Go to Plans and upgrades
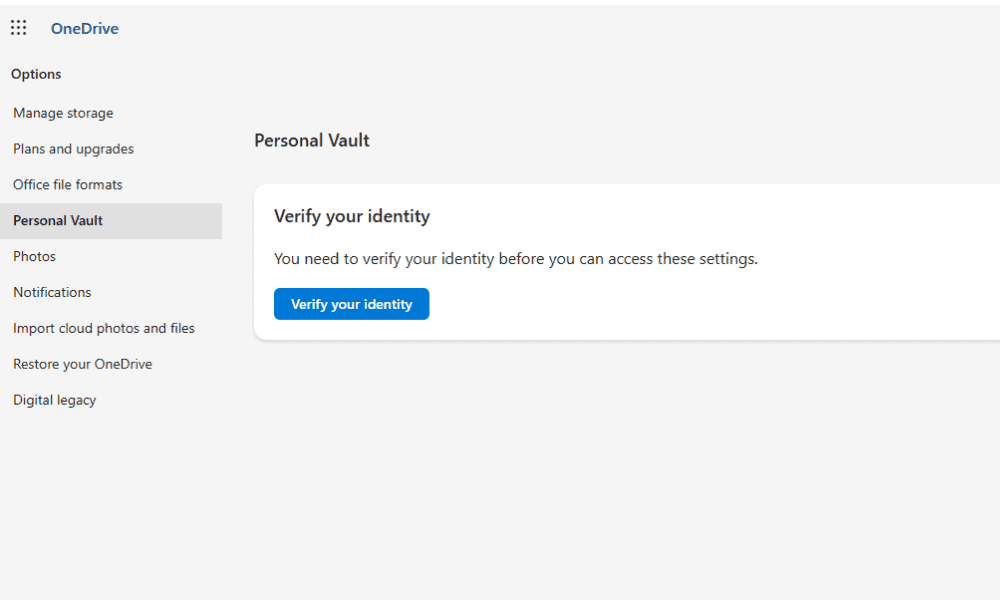The width and height of the screenshot is (1000, 600). pyautogui.click(x=73, y=149)
